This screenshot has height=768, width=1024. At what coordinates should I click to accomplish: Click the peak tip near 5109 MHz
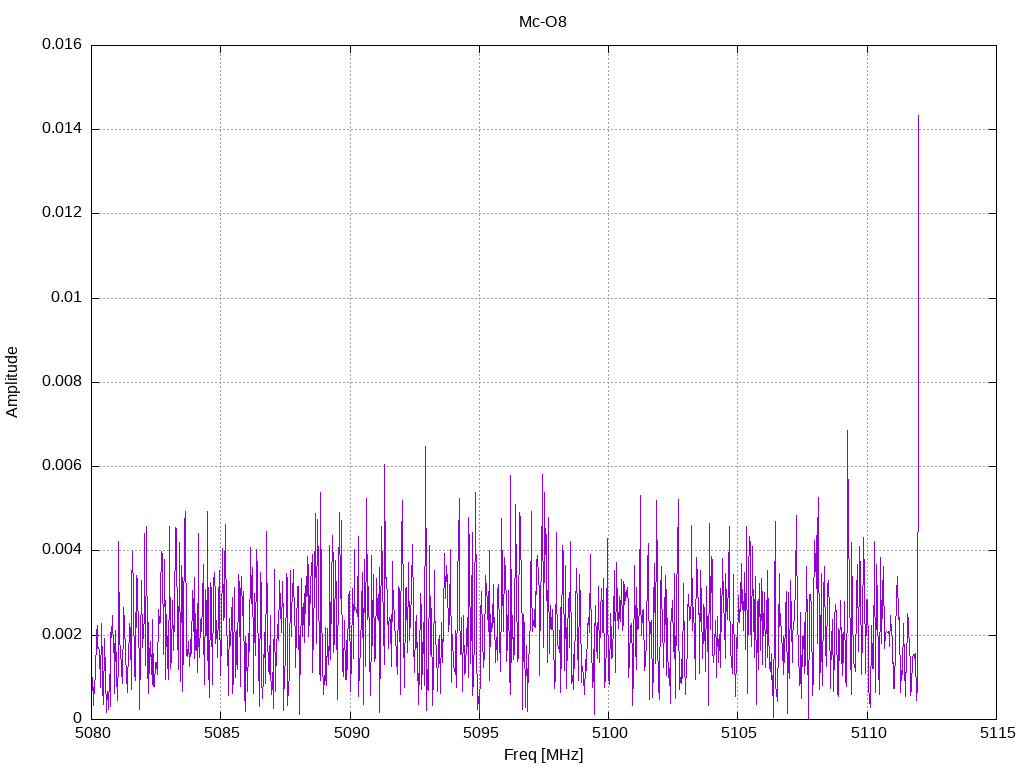pos(847,432)
